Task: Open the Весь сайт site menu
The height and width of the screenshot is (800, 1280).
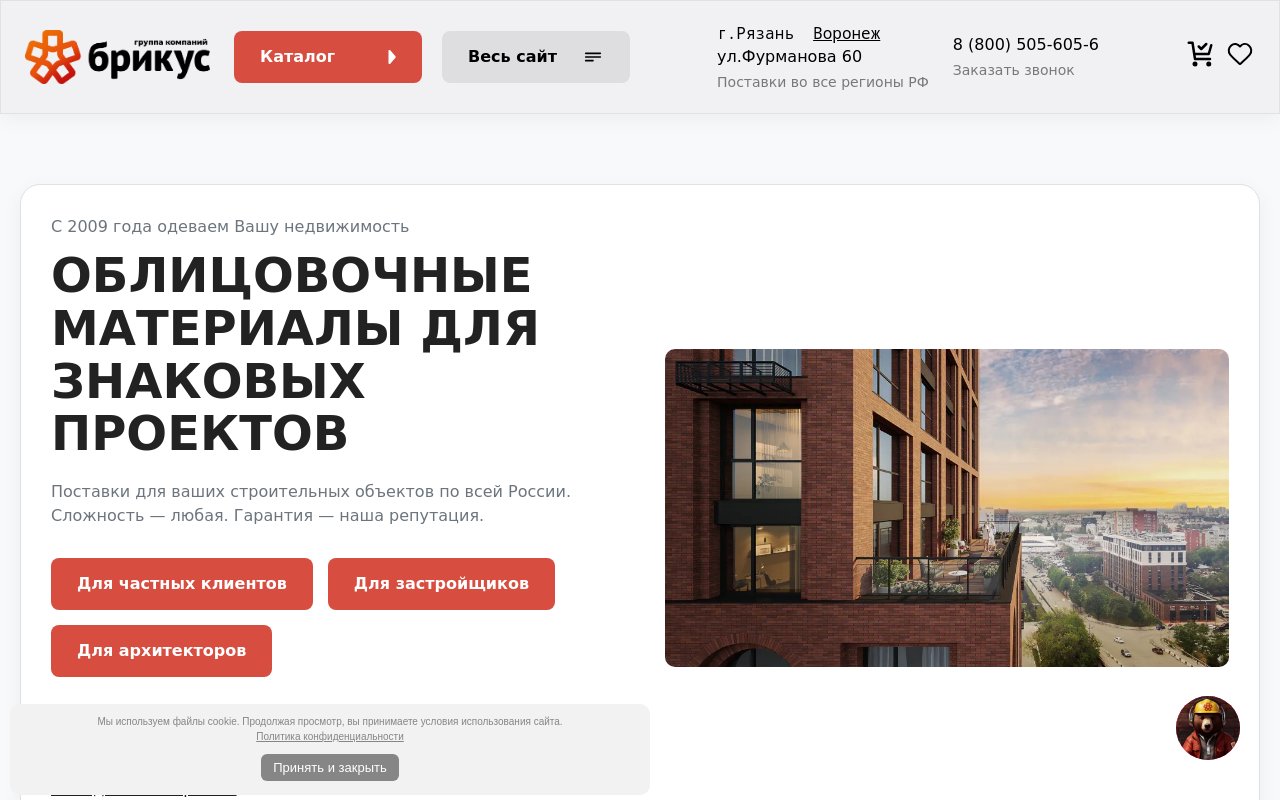Action: pos(536,57)
